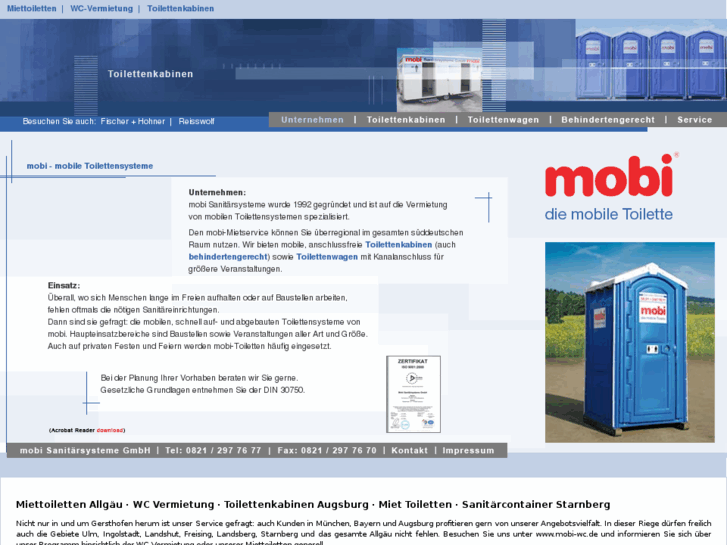Click the 'Einsatz:' section heading
Image resolution: width=727 pixels, height=545 pixels.
coord(64,285)
